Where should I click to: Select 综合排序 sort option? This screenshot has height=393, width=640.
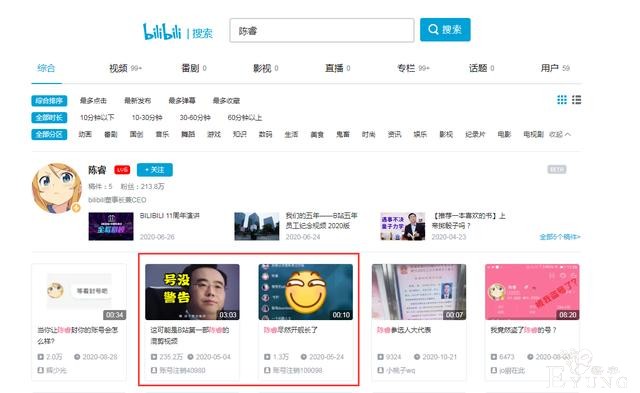tap(49, 101)
